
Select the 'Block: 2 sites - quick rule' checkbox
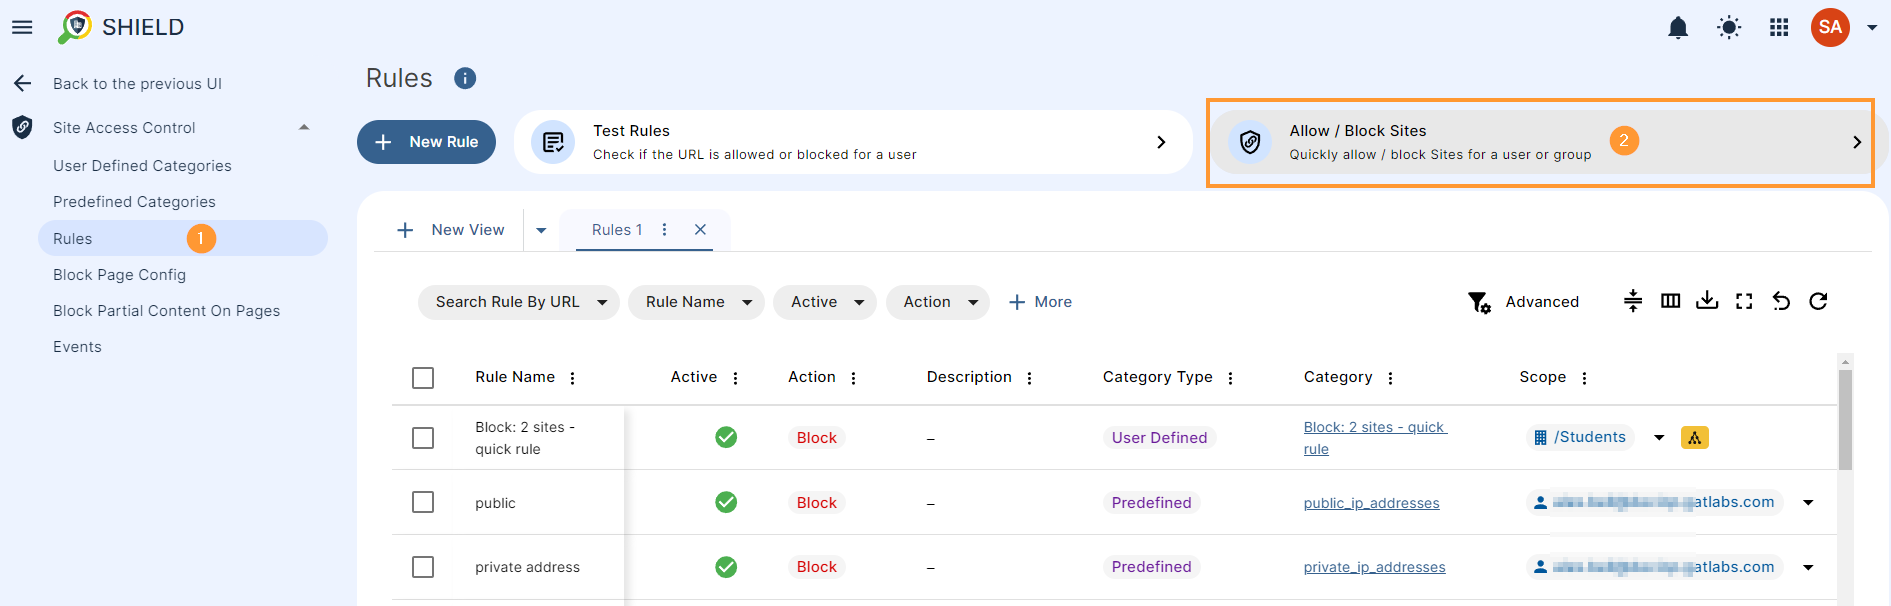point(423,438)
